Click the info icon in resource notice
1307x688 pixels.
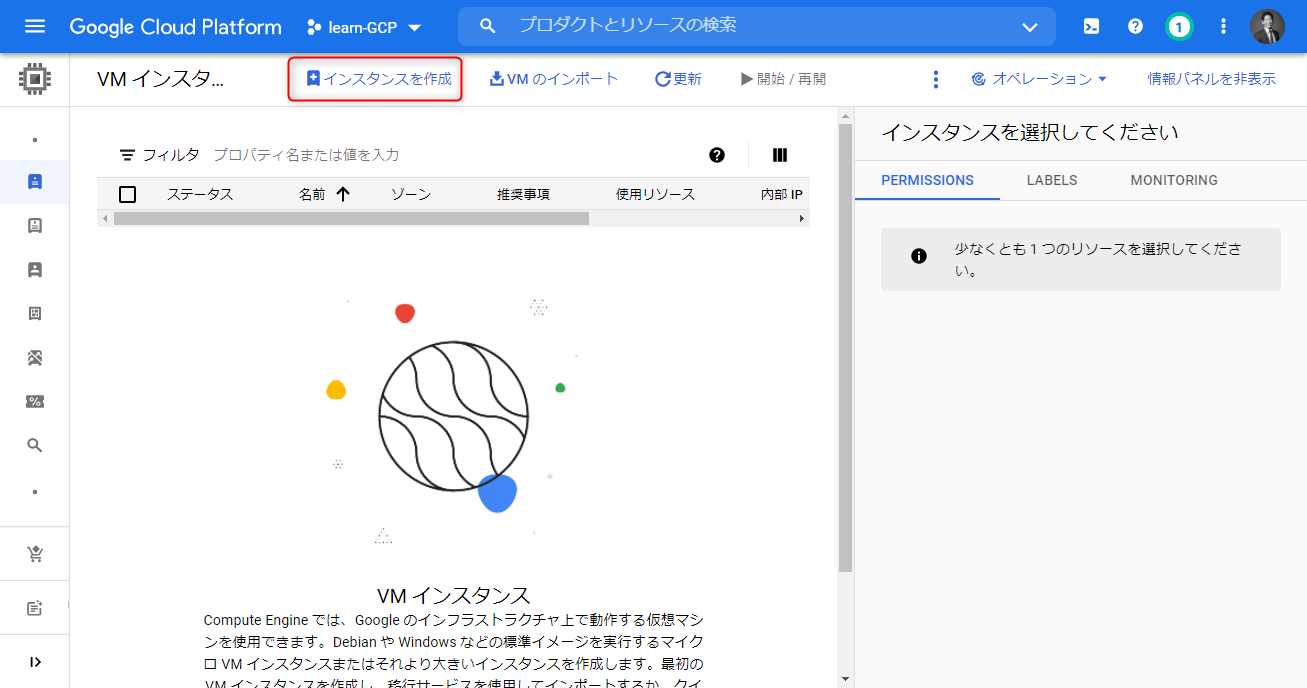click(919, 256)
